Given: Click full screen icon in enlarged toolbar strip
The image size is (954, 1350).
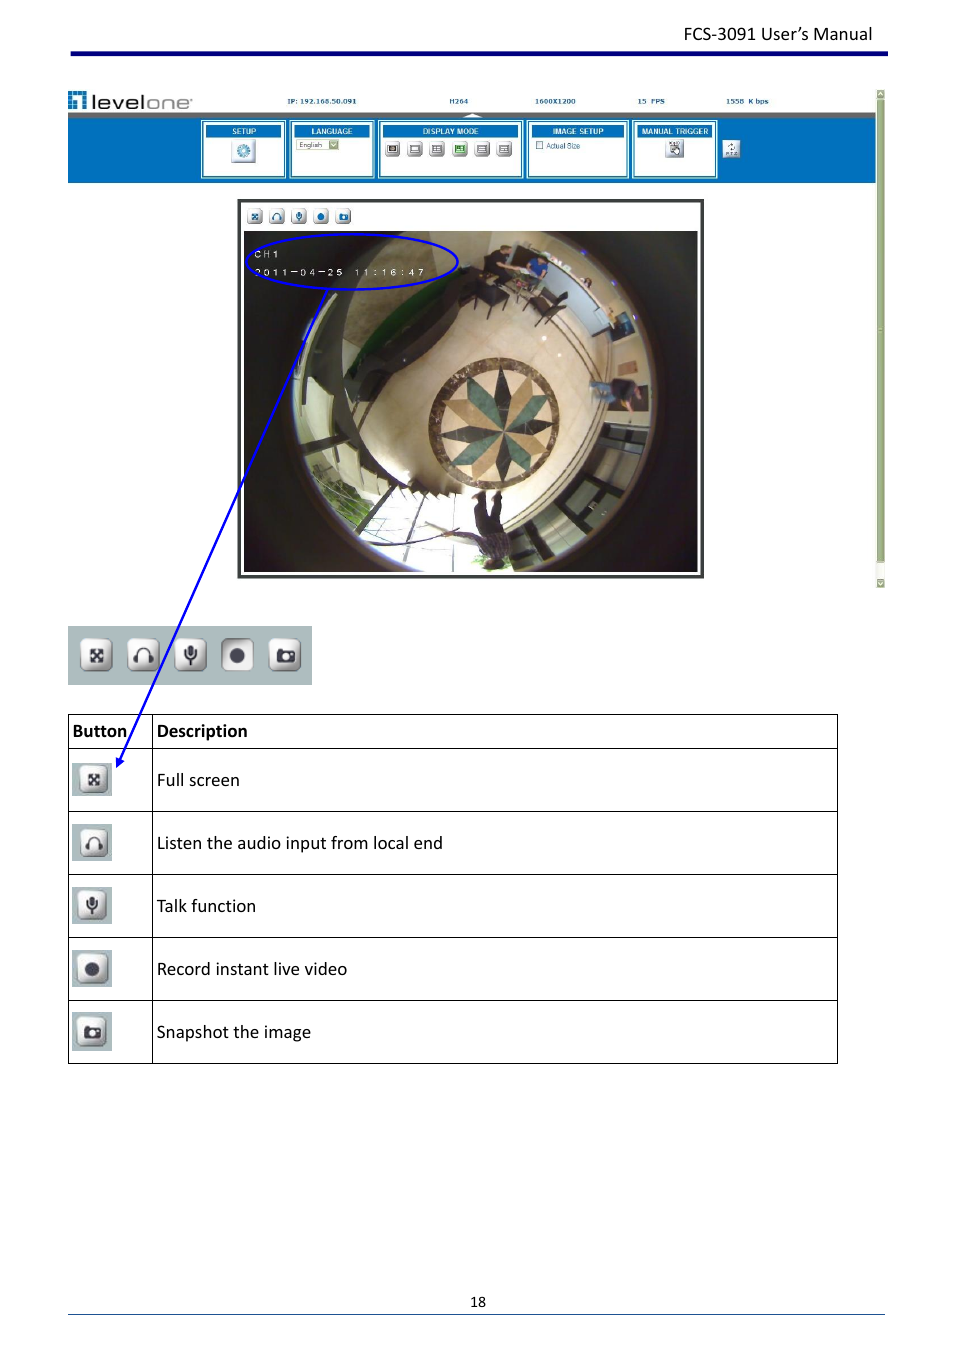Looking at the screenshot, I should point(96,656).
